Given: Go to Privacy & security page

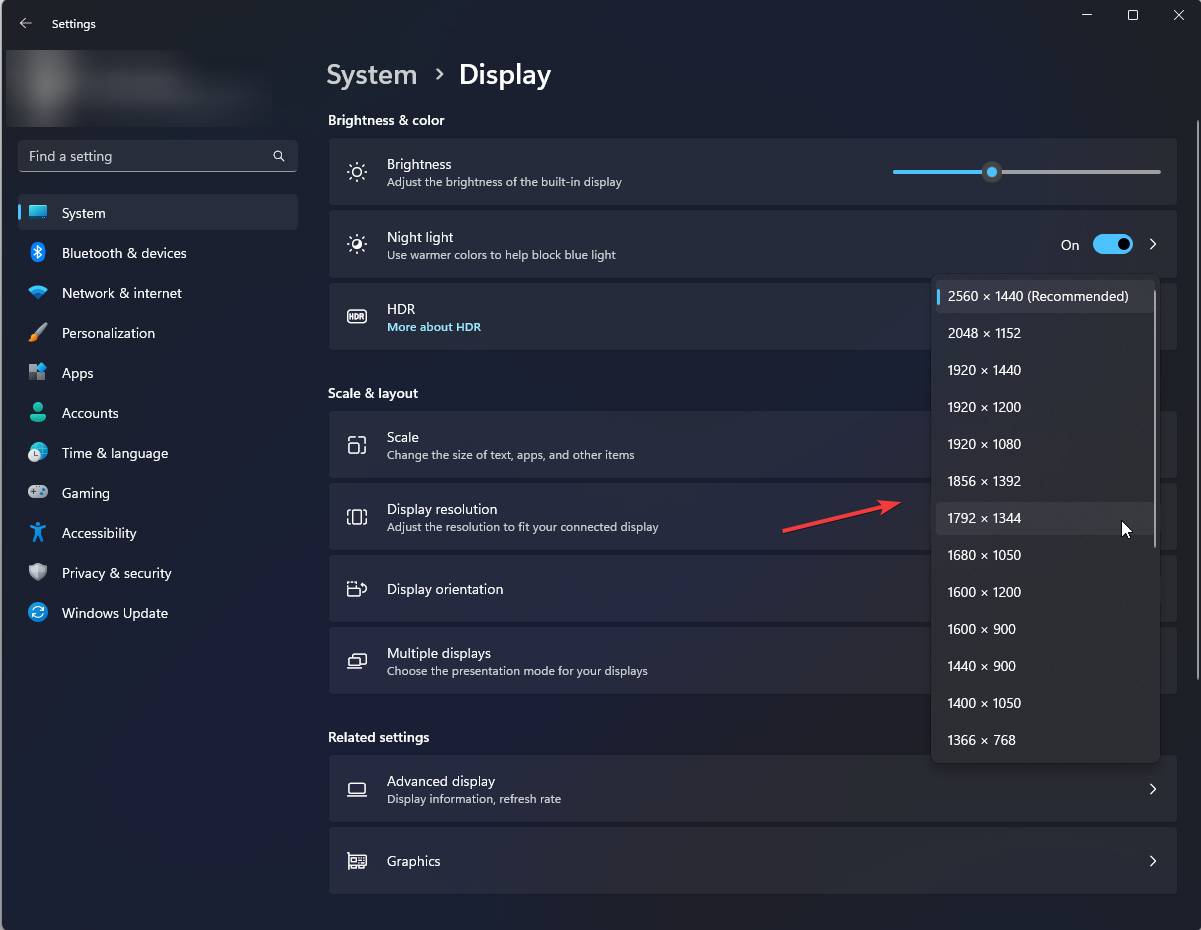Looking at the screenshot, I should point(158,573).
